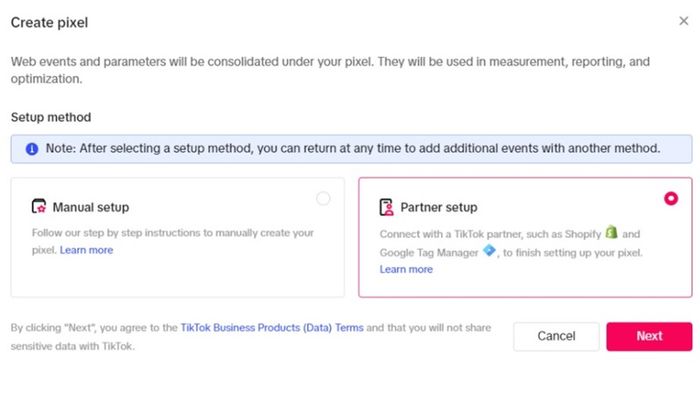
Task: Click the Manual setup calendar-star icon
Action: 39,207
